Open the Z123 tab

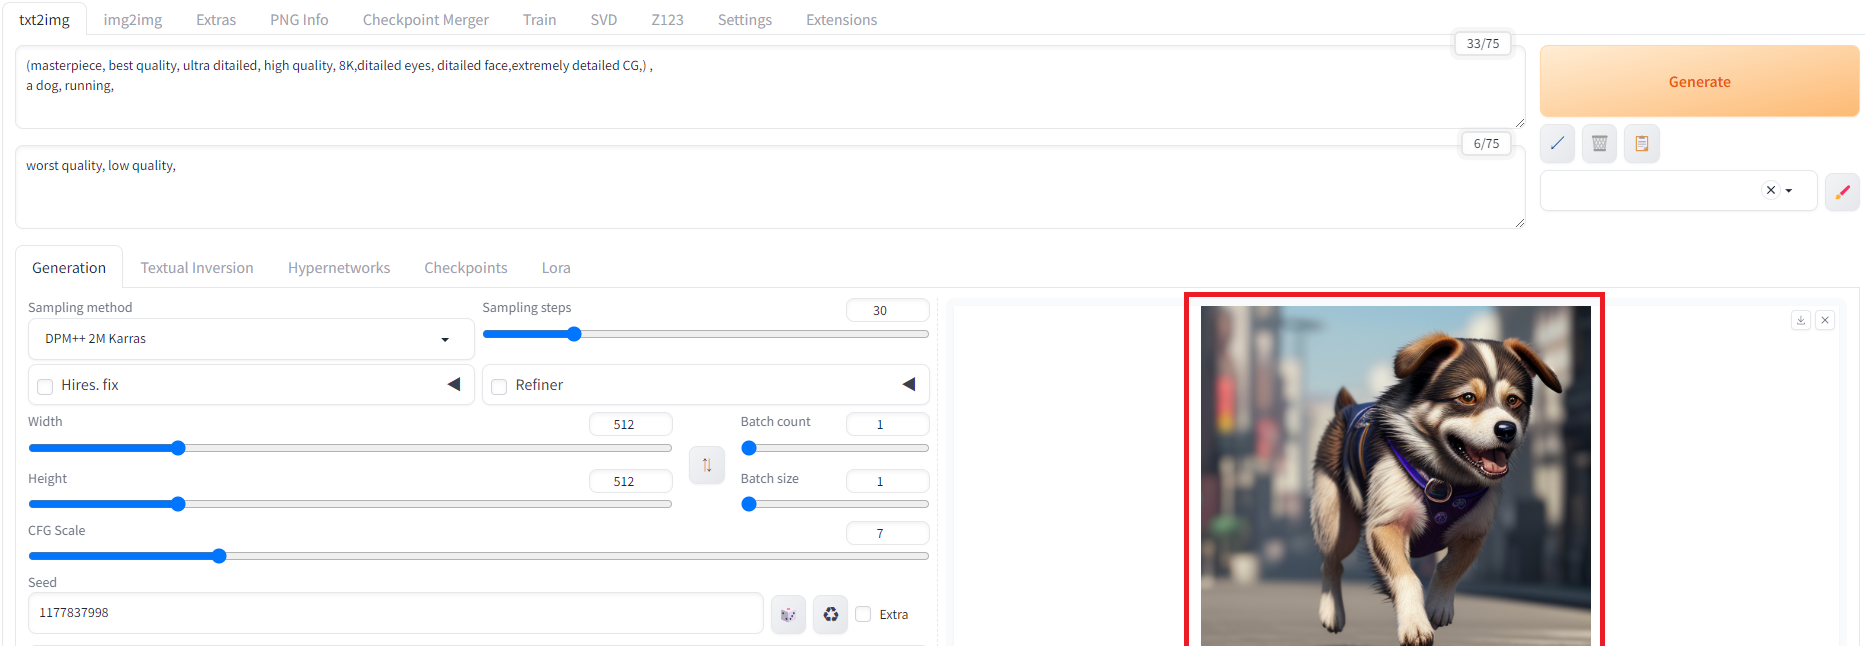[668, 20]
